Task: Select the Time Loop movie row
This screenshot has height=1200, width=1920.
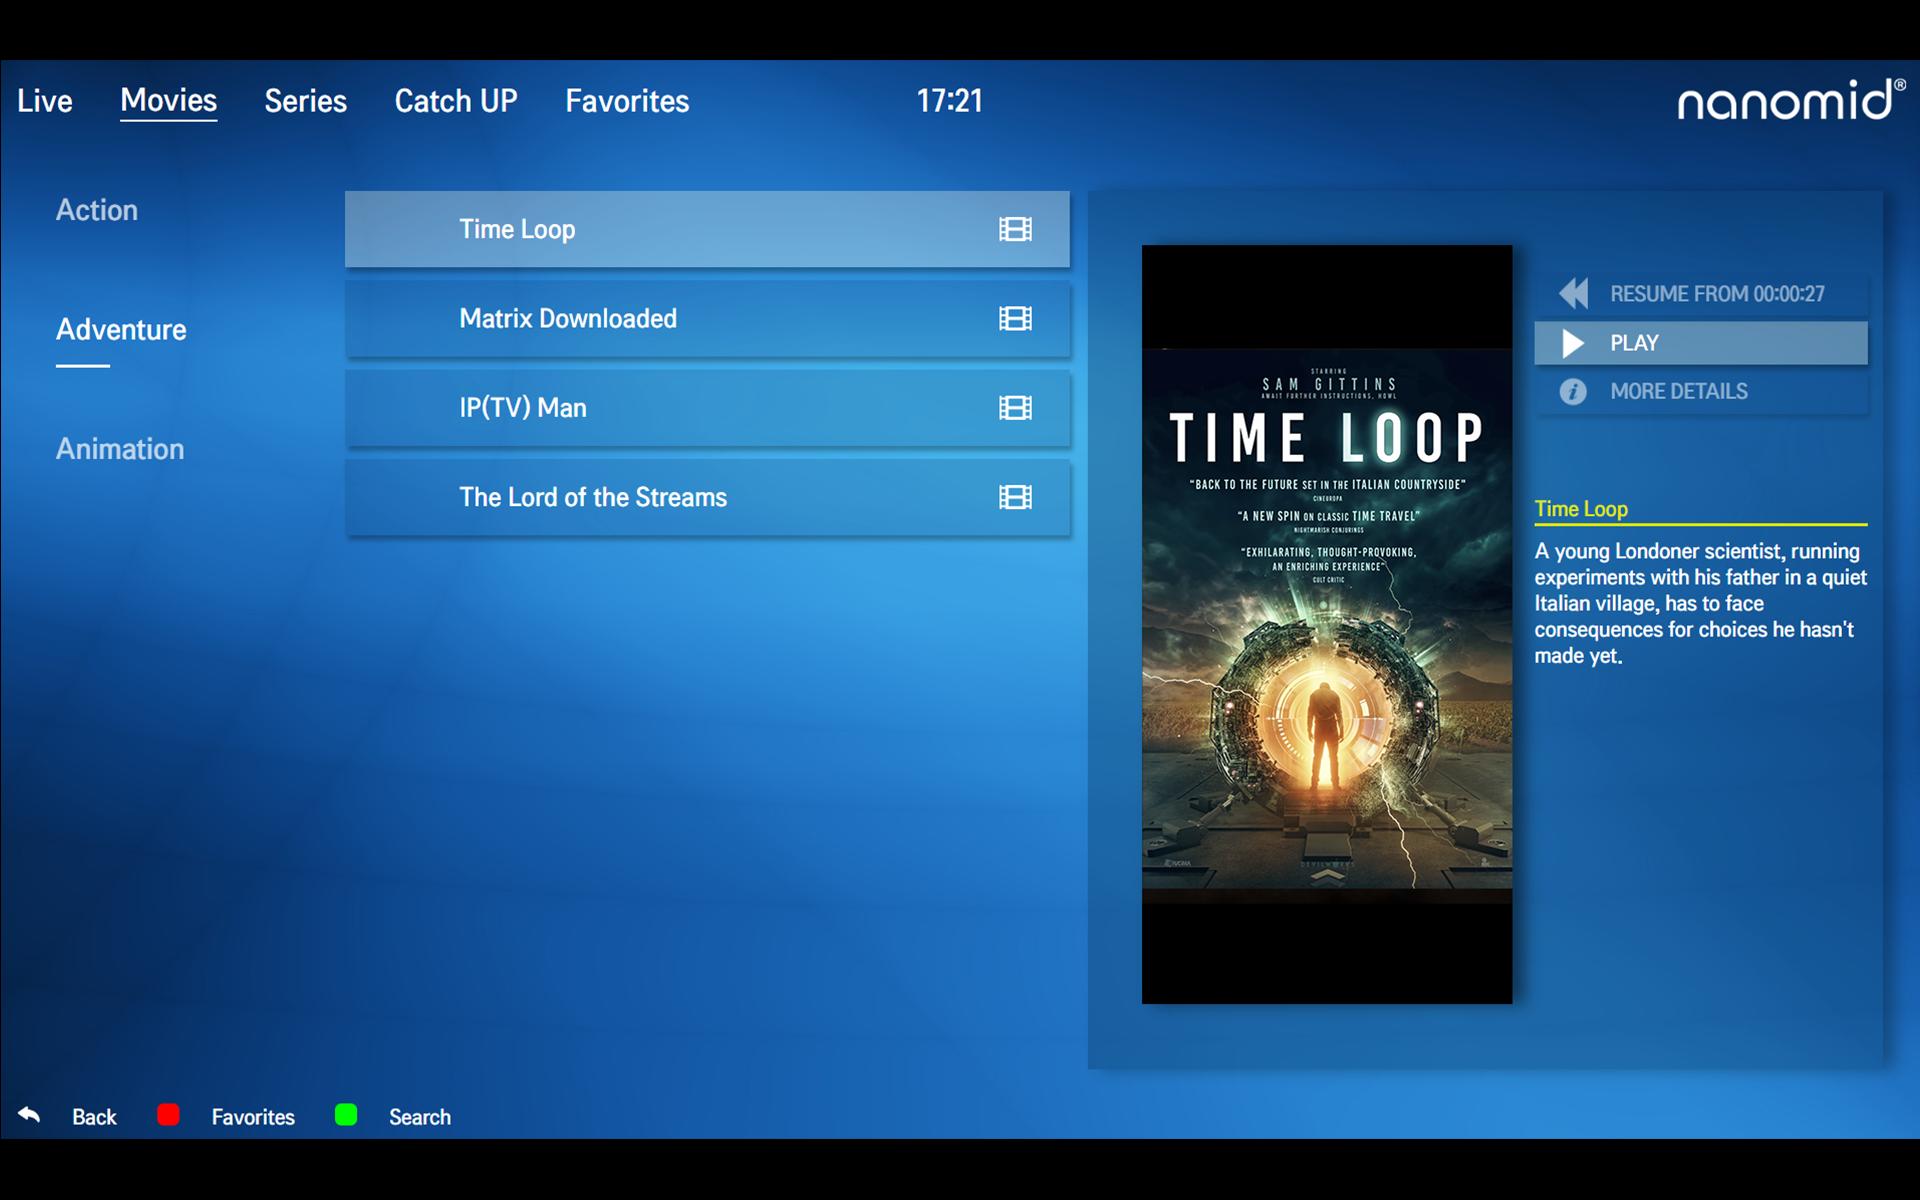Action: (707, 229)
